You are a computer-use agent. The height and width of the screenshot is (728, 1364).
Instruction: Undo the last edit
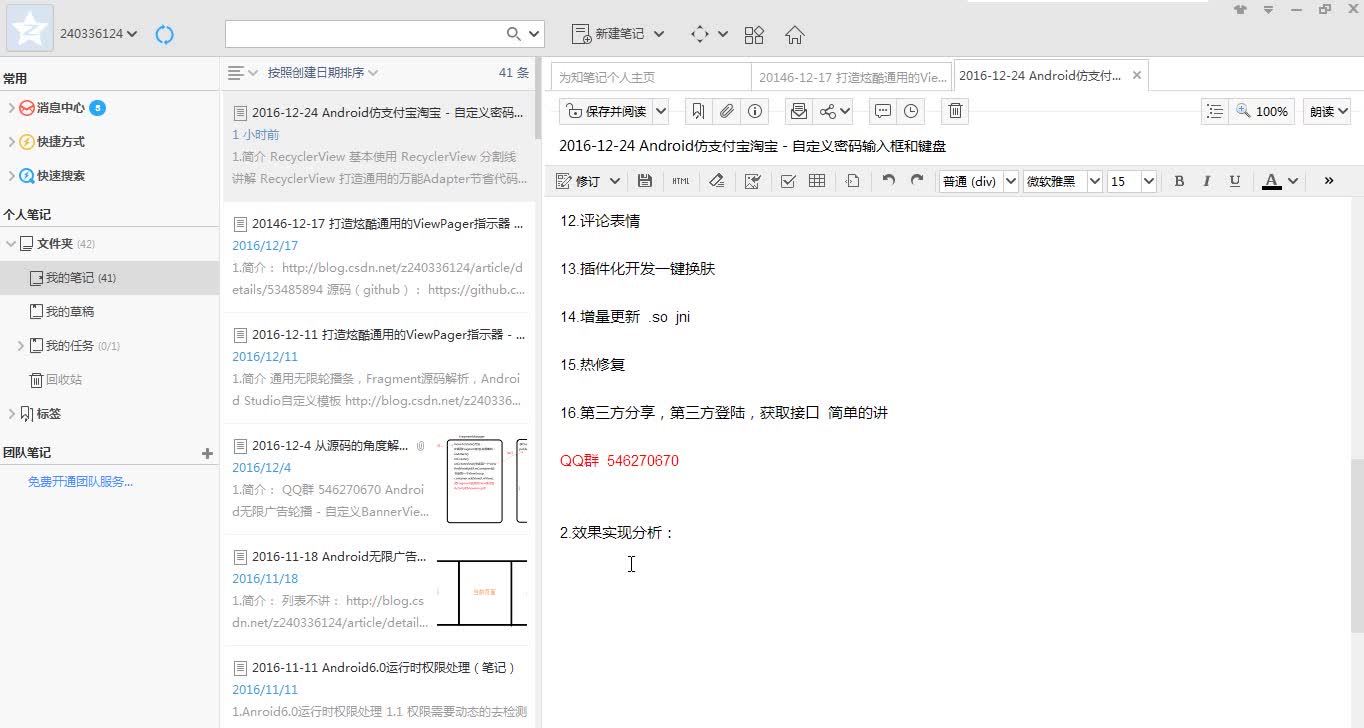[889, 181]
